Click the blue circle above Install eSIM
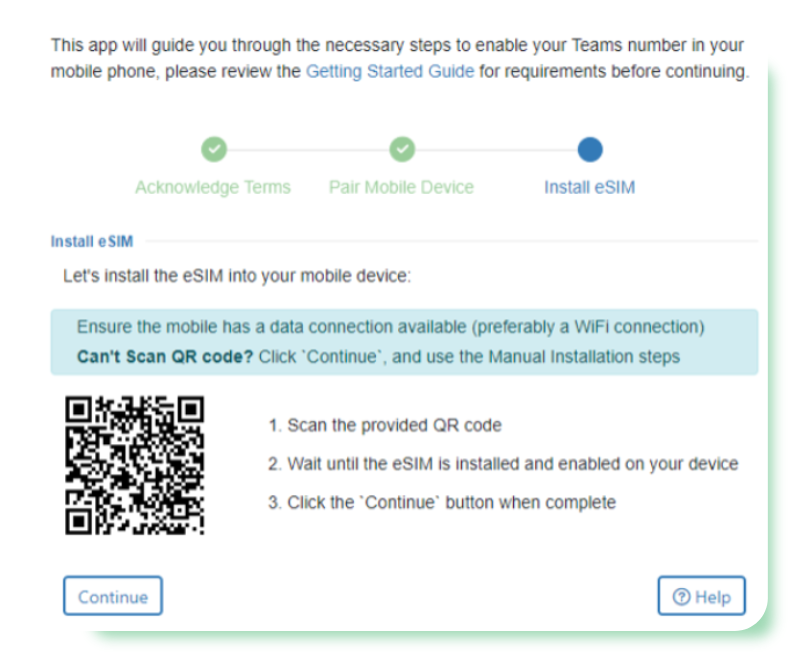Image resolution: width=791 pixels, height=652 pixels. [590, 149]
